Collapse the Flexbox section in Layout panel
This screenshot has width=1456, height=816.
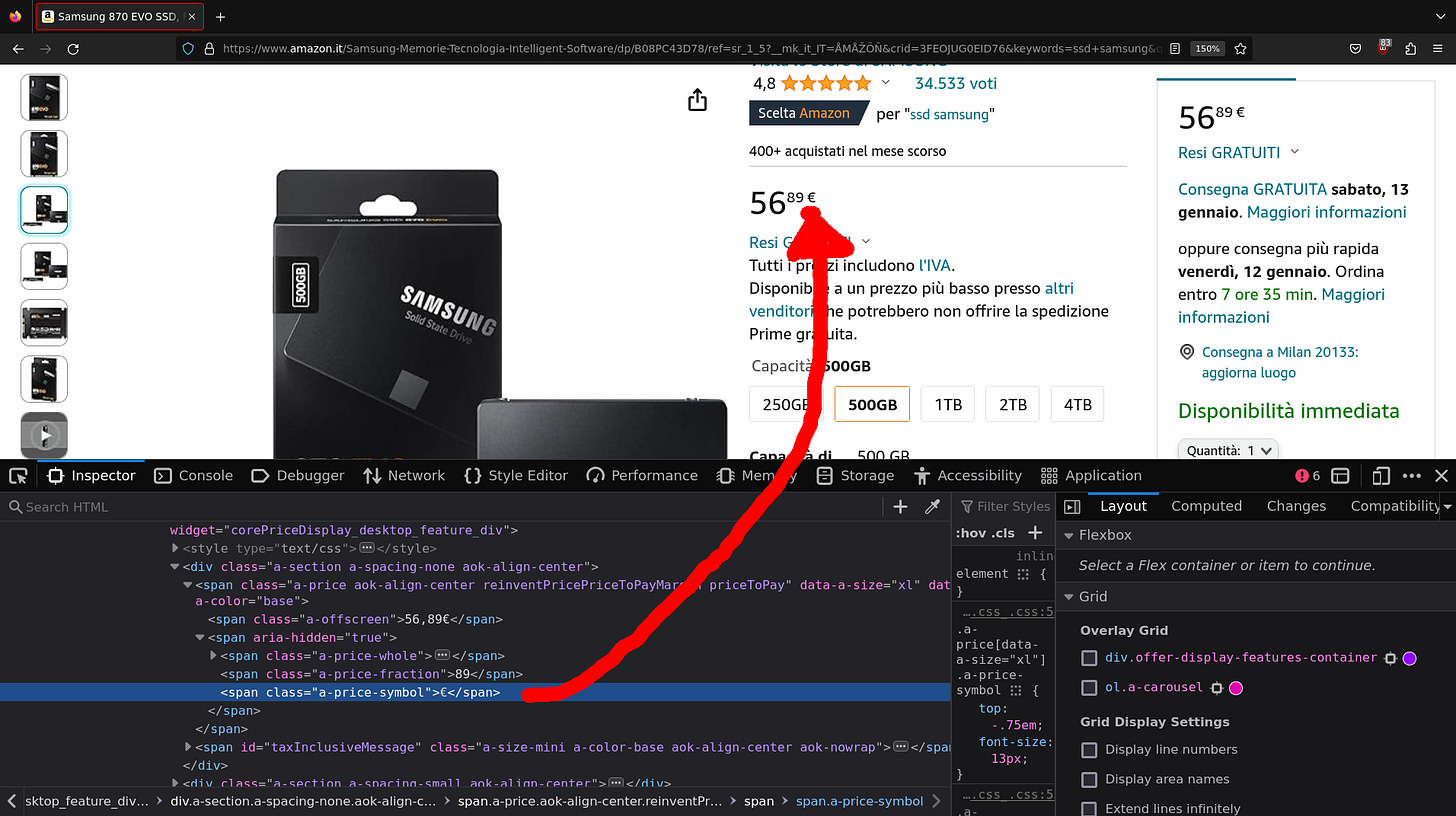click(1069, 535)
